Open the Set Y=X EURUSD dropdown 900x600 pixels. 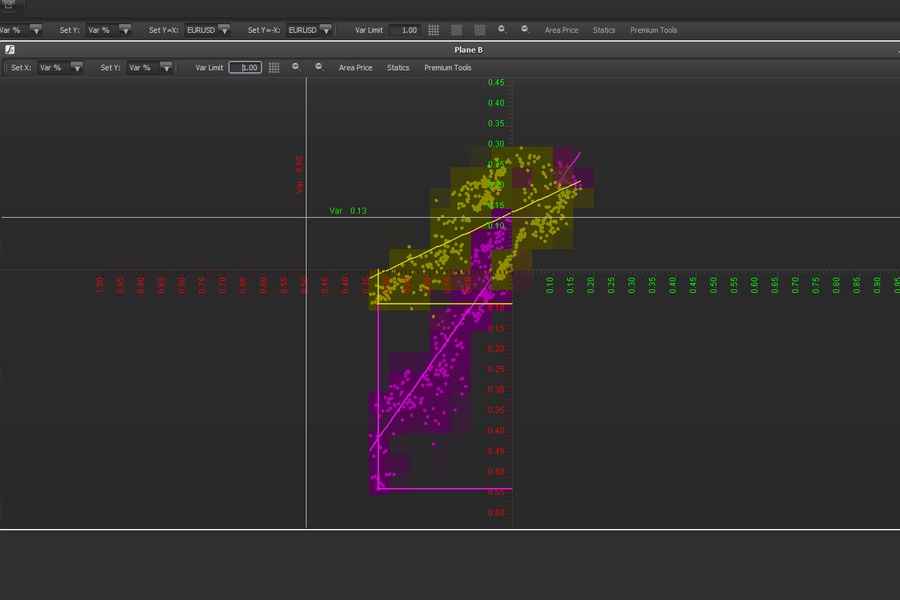(207, 30)
